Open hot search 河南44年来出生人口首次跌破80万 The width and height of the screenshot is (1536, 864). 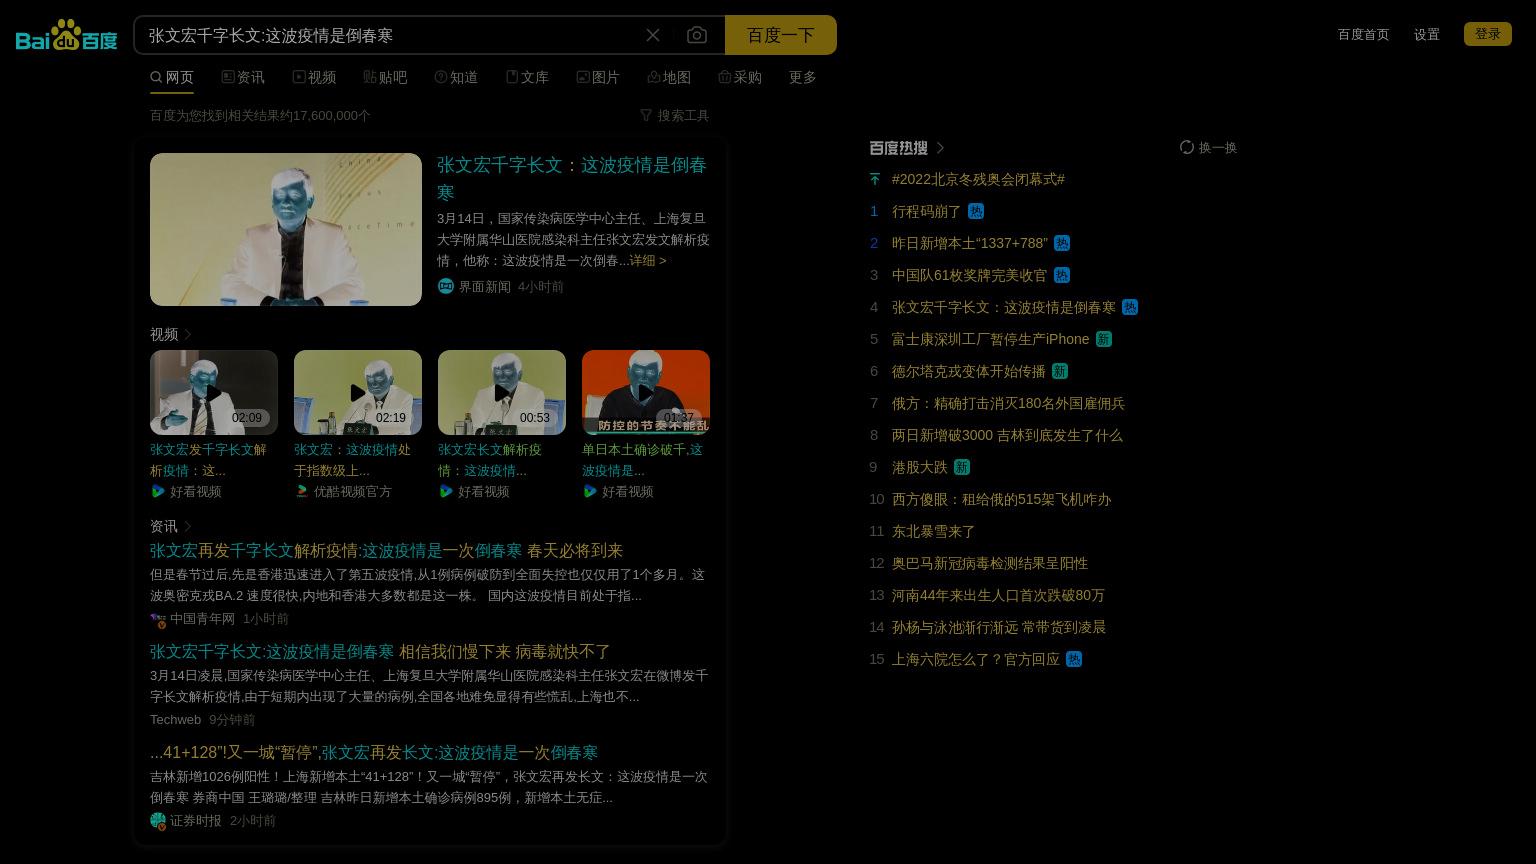(998, 595)
